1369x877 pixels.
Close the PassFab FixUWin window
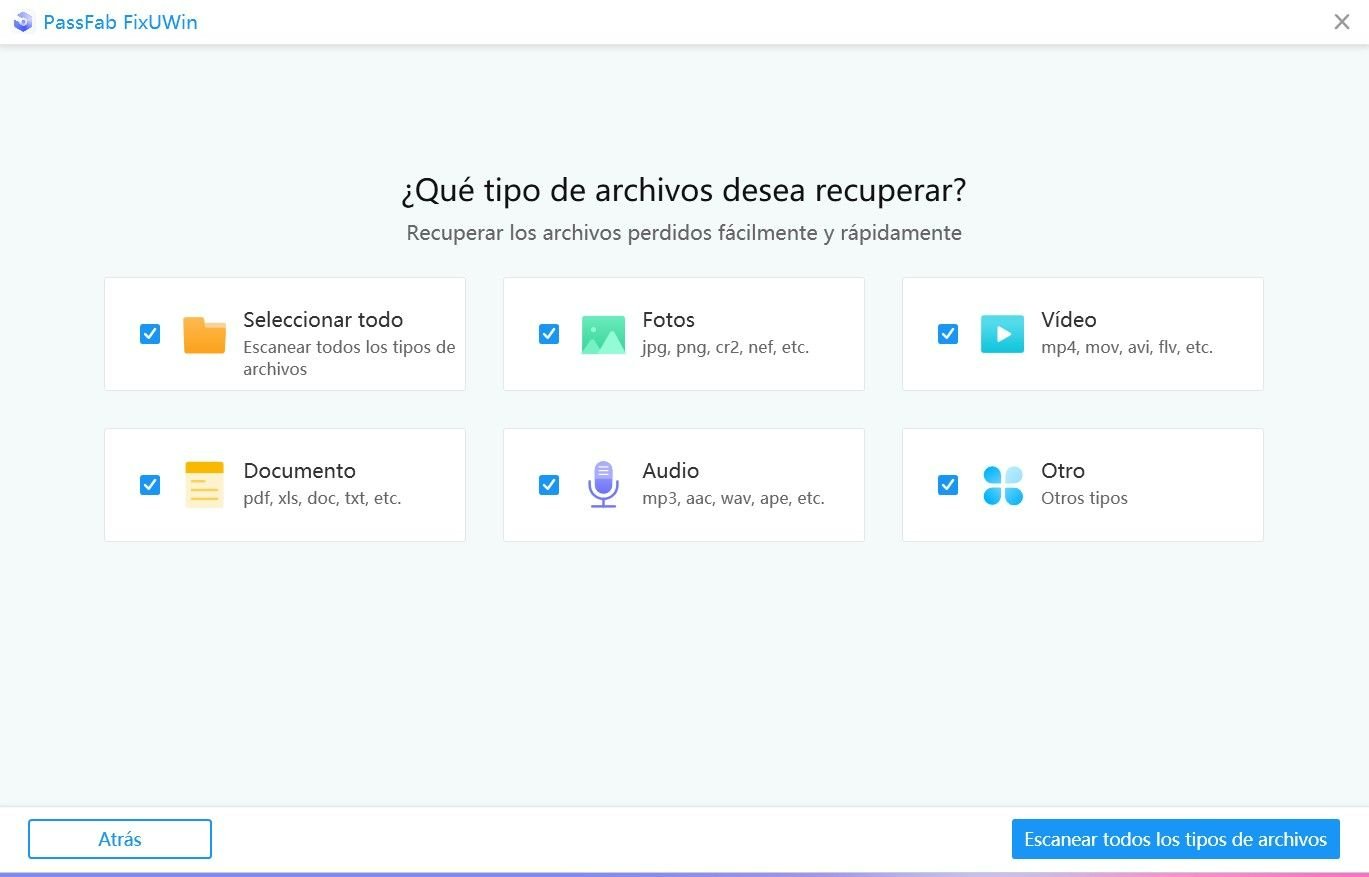tap(1342, 22)
